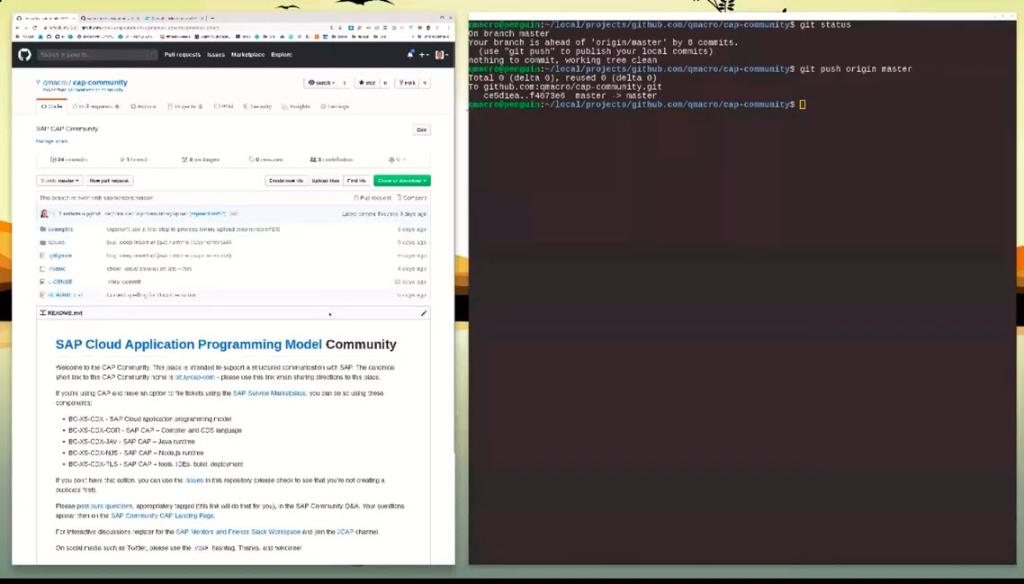Go to Issues in GitHub top navigation
Viewport: 1024px width, 584px height.
216,55
